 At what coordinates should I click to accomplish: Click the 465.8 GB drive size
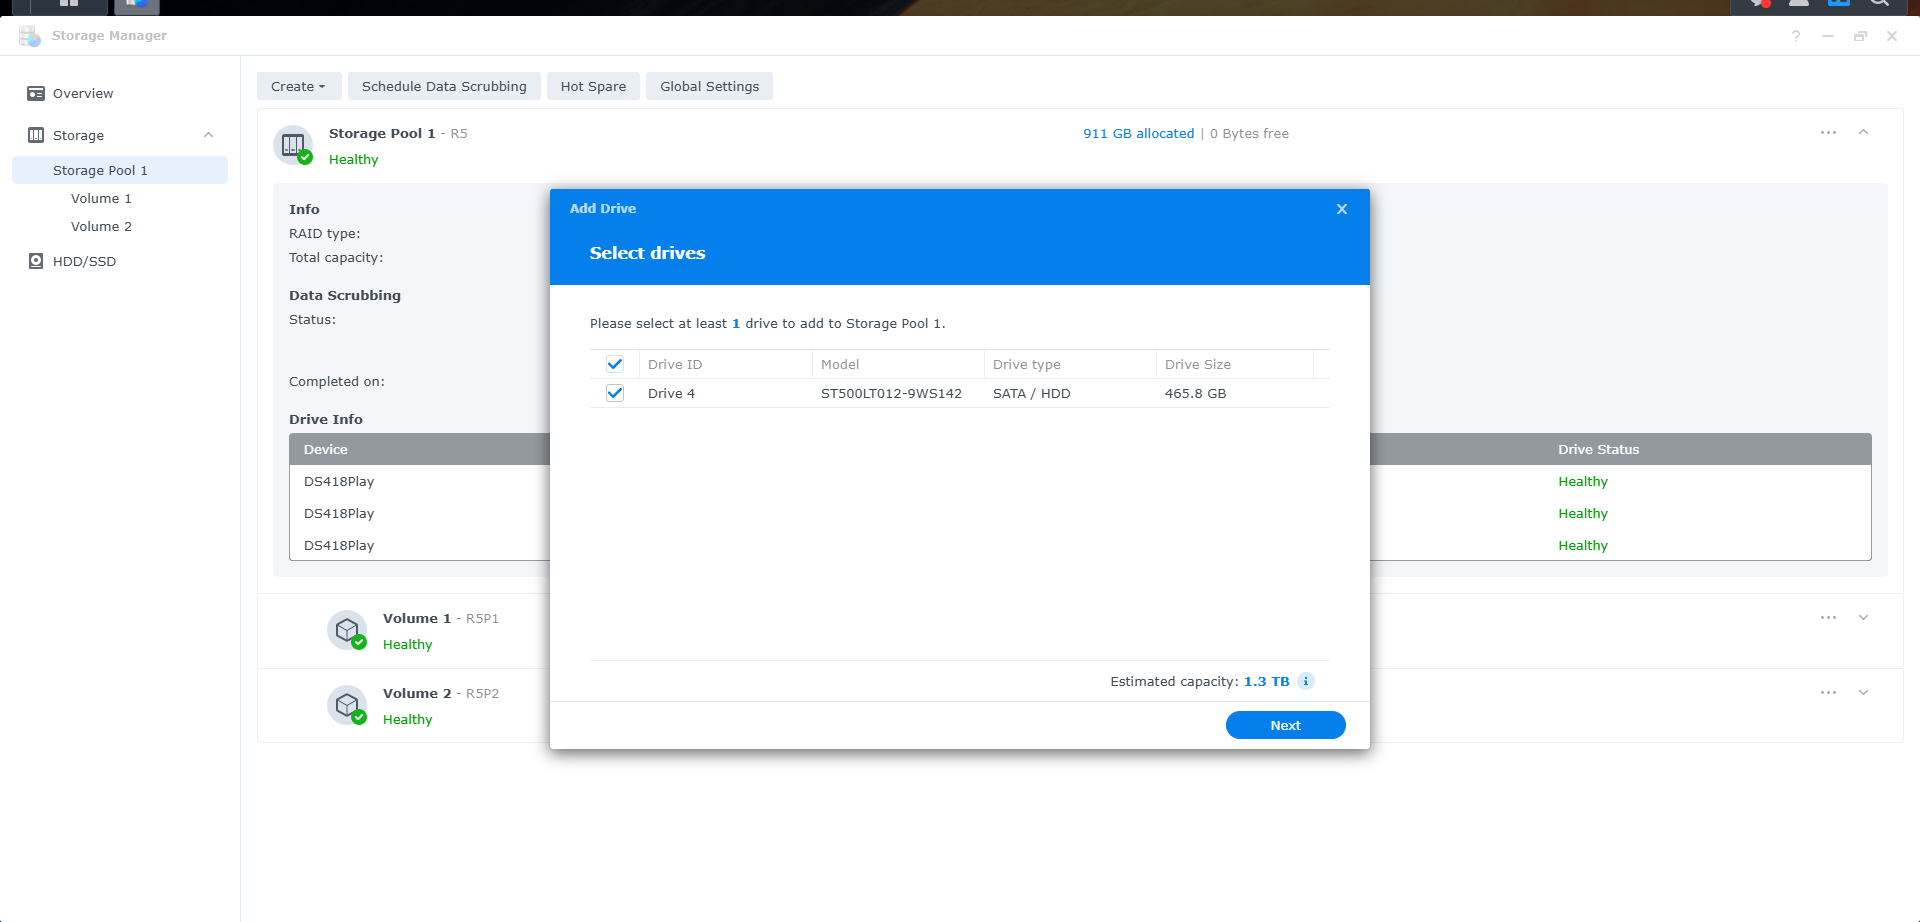click(x=1195, y=393)
